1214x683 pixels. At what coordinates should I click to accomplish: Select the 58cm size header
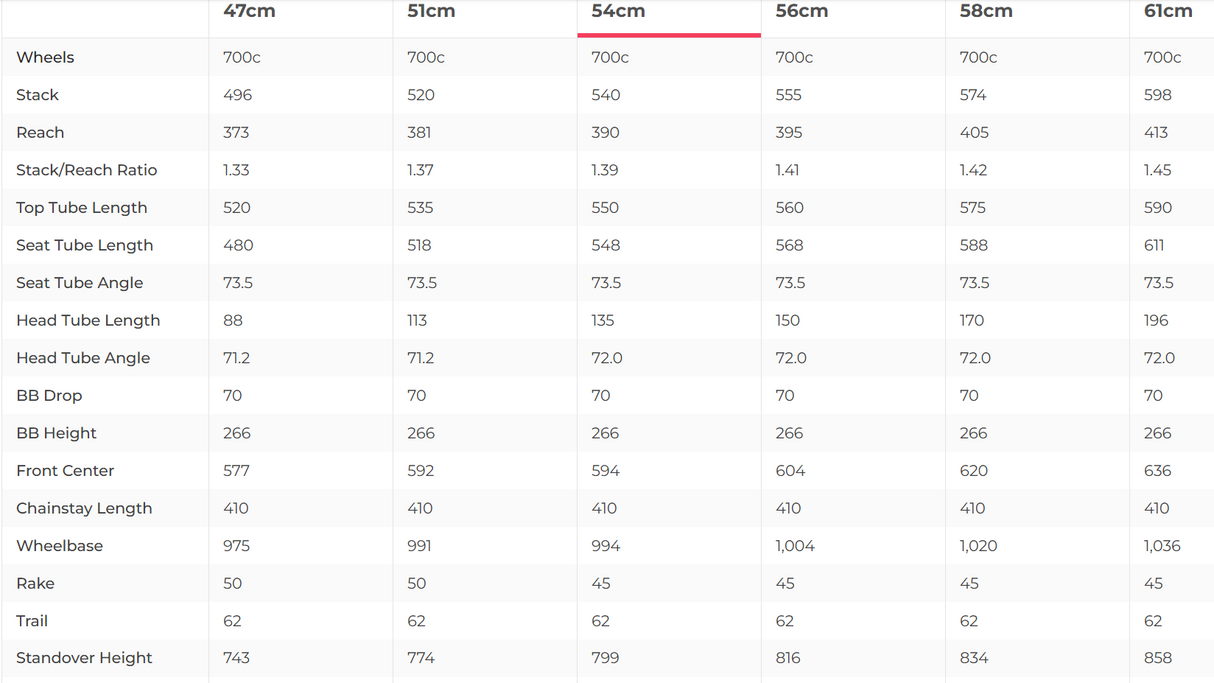point(986,12)
